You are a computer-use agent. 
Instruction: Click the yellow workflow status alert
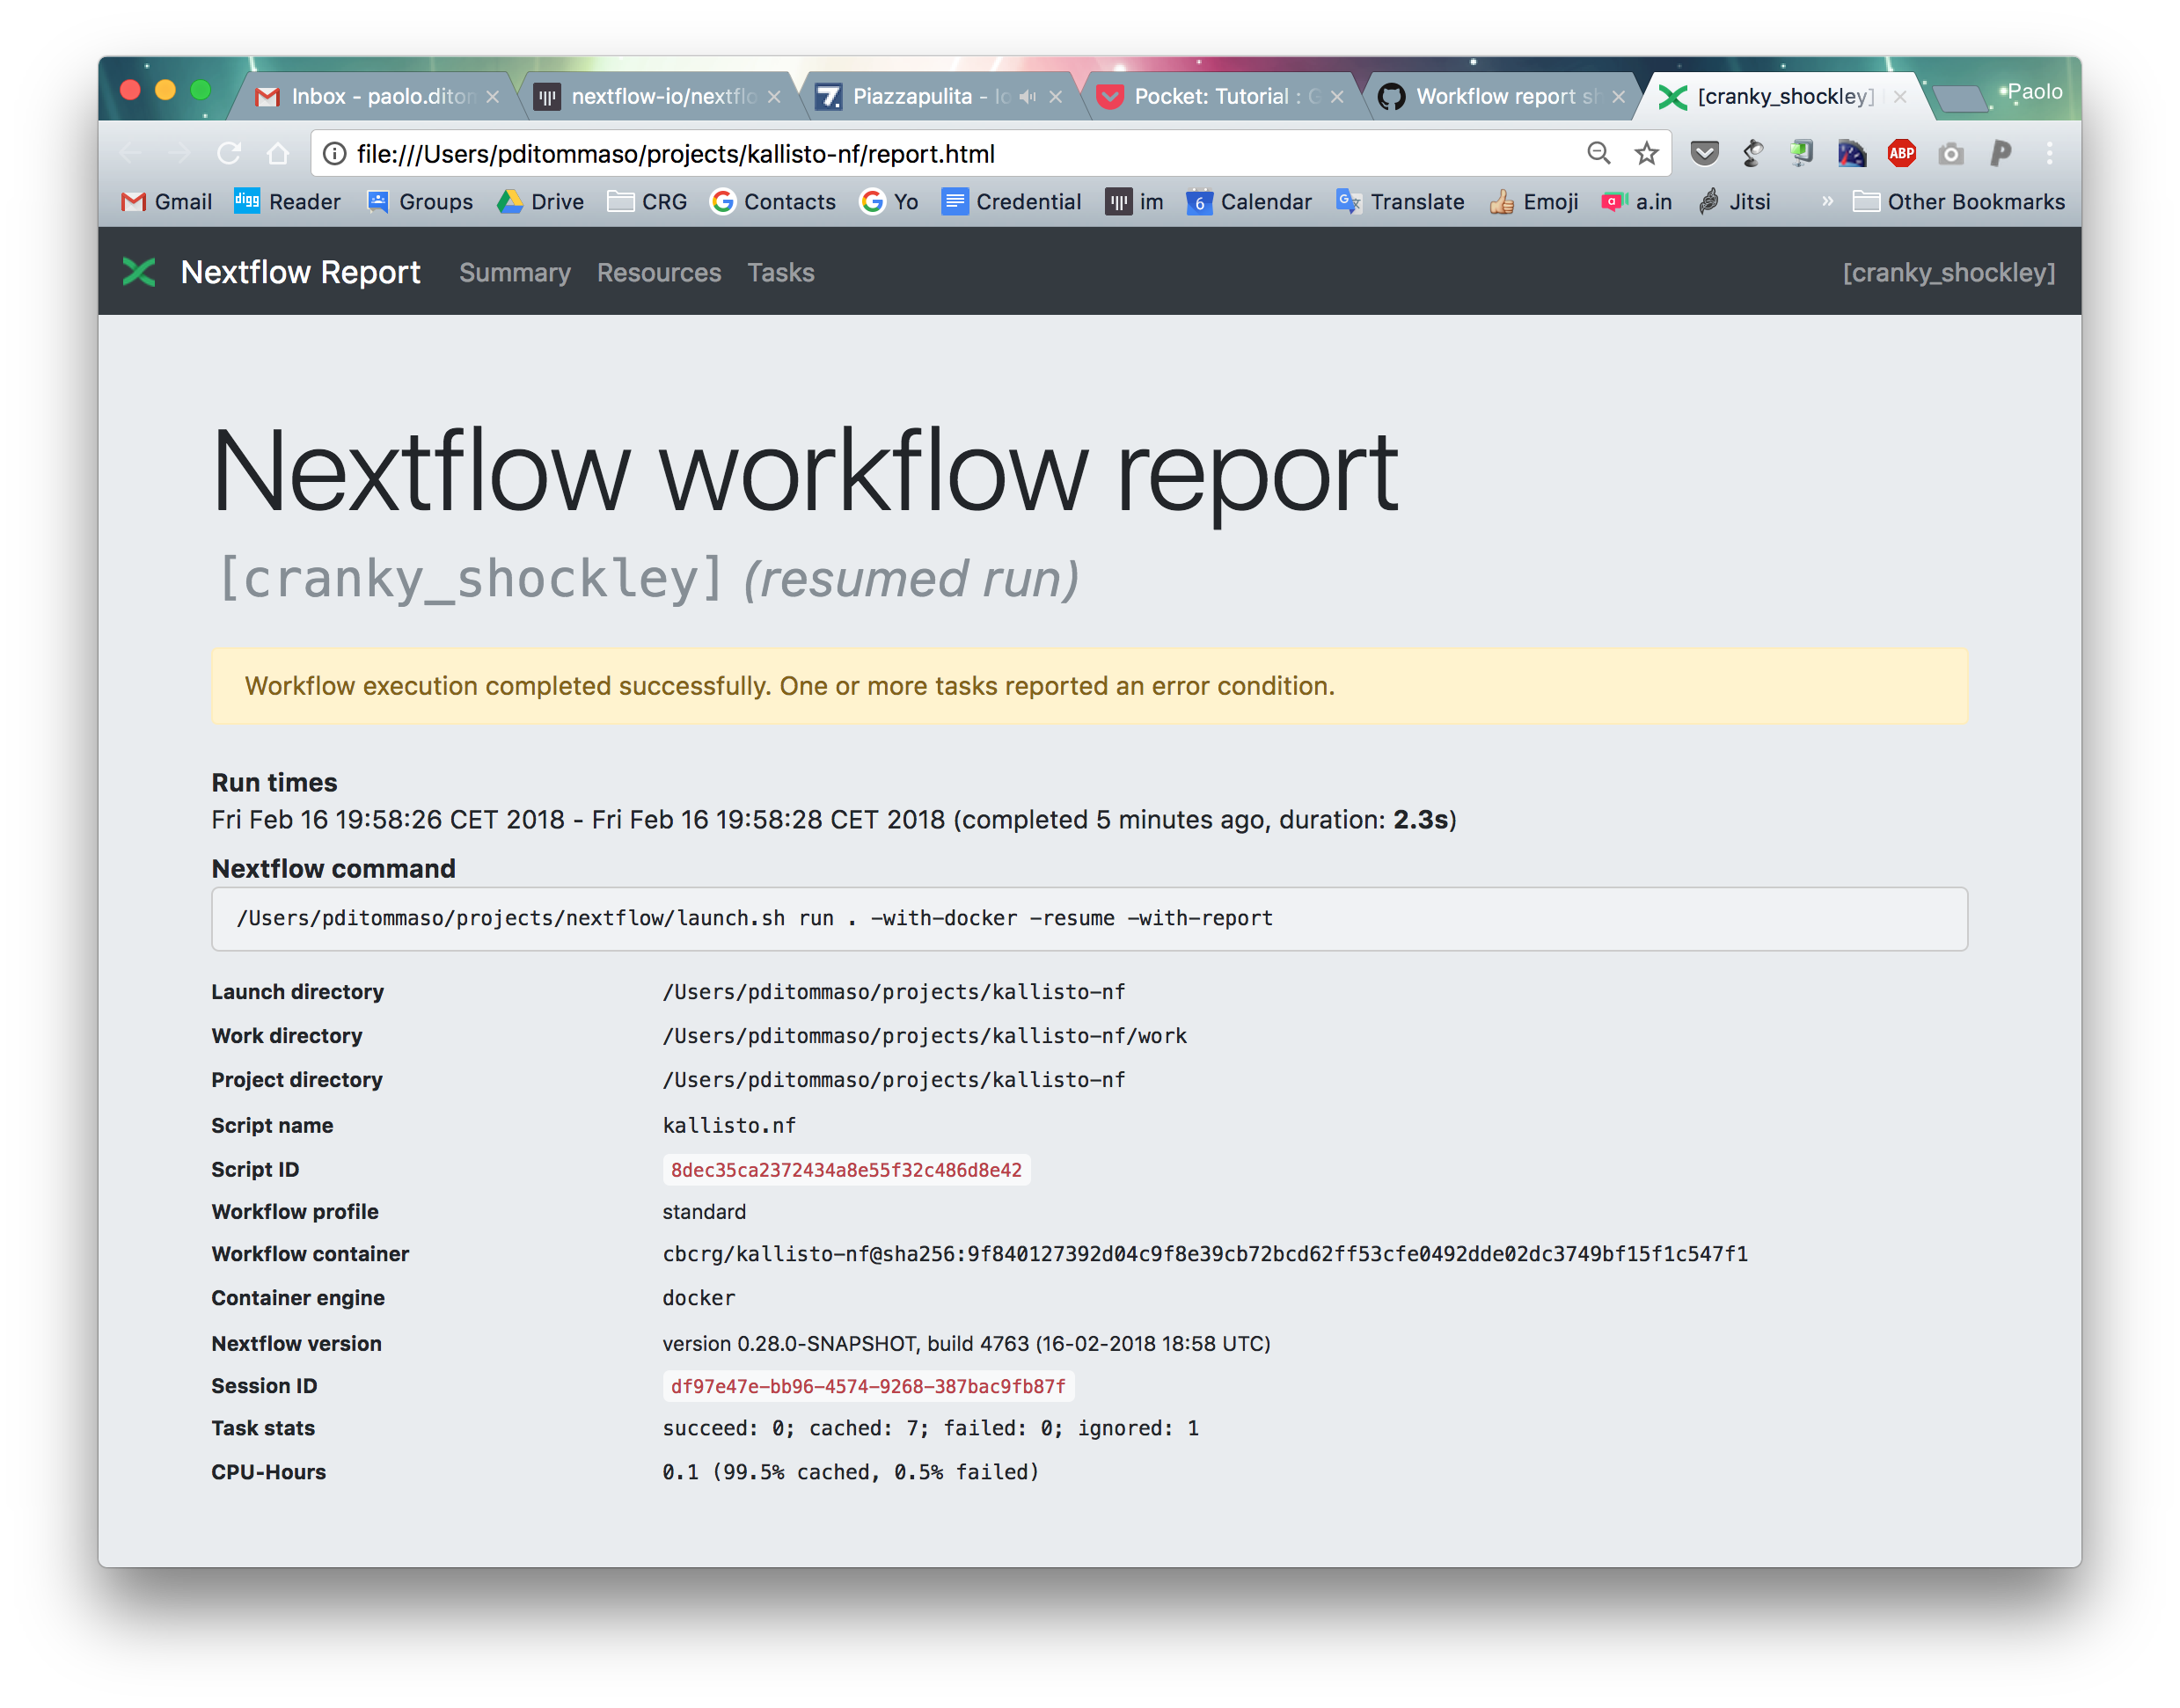tap(1089, 686)
